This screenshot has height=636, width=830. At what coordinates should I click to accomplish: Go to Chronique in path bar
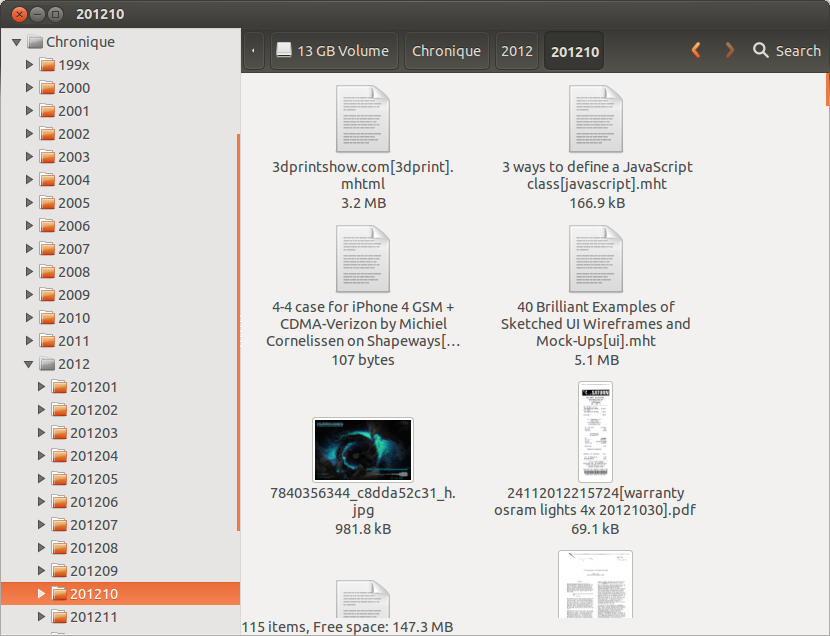coord(446,51)
